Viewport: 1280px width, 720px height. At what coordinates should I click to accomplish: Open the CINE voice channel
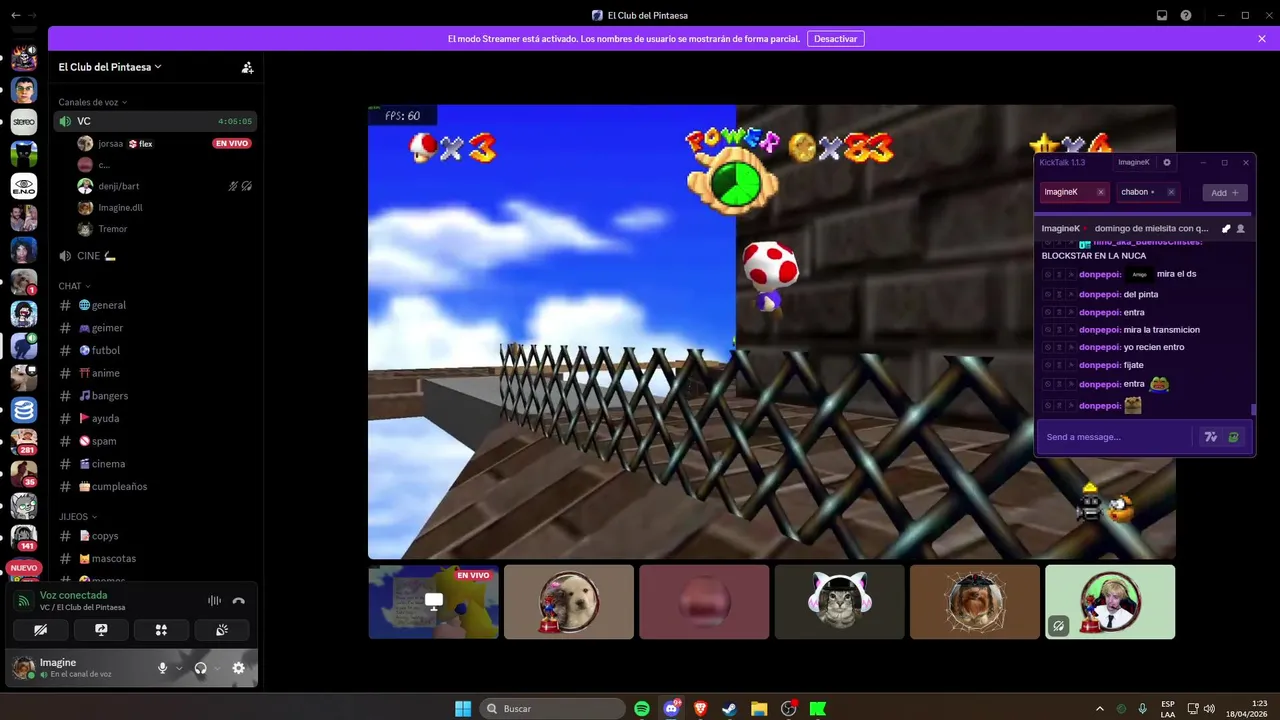click(x=155, y=256)
